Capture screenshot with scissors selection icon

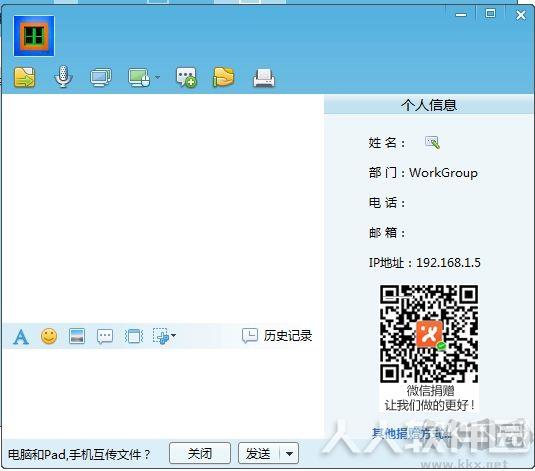click(x=160, y=336)
